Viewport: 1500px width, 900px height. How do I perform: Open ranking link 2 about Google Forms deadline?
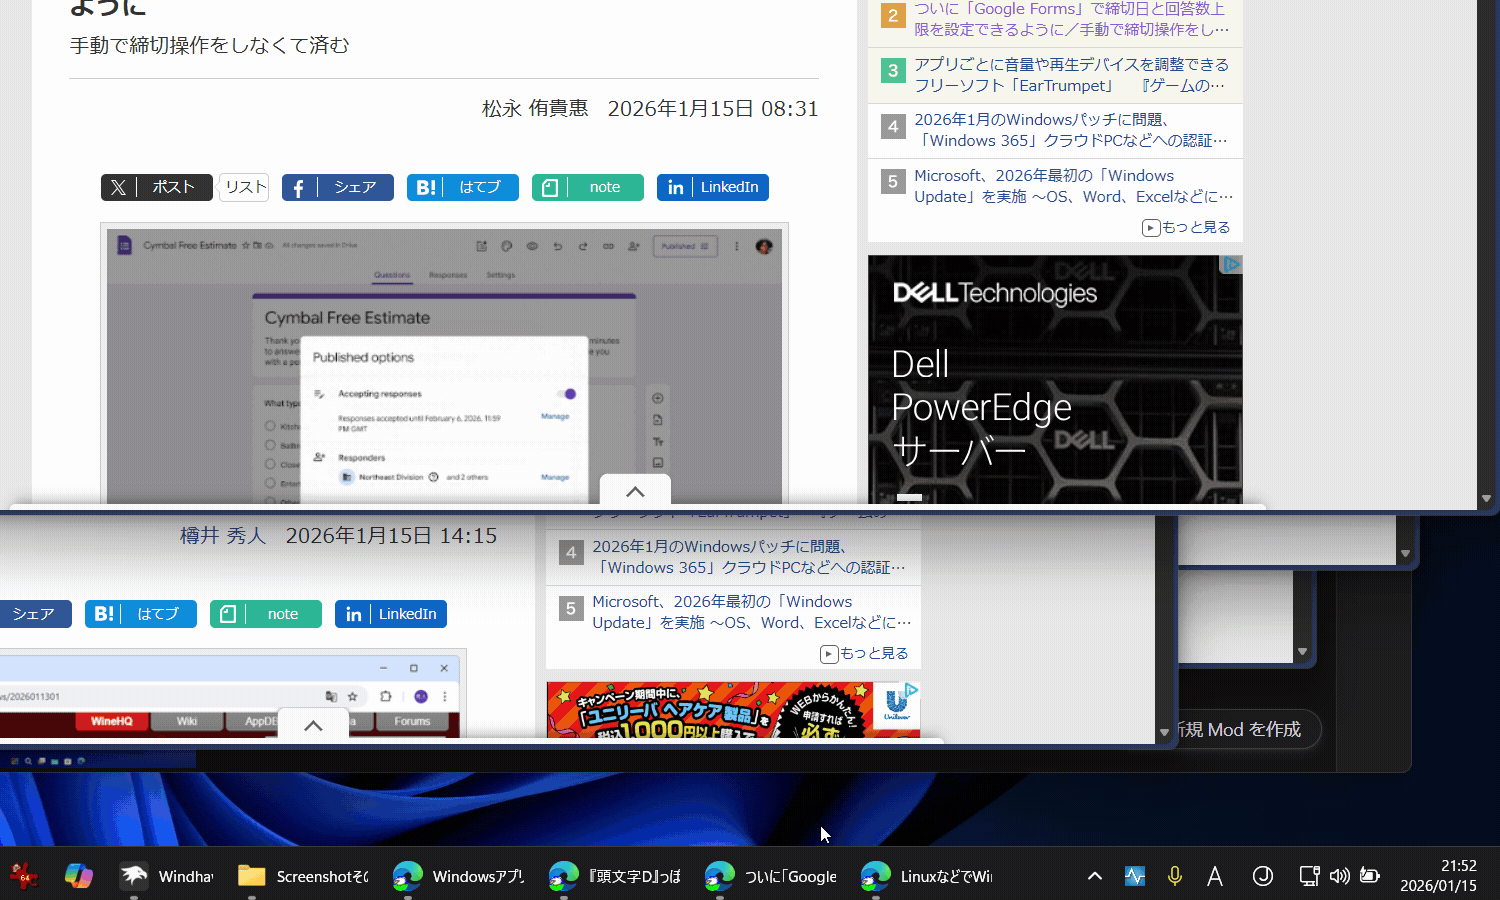[1070, 19]
